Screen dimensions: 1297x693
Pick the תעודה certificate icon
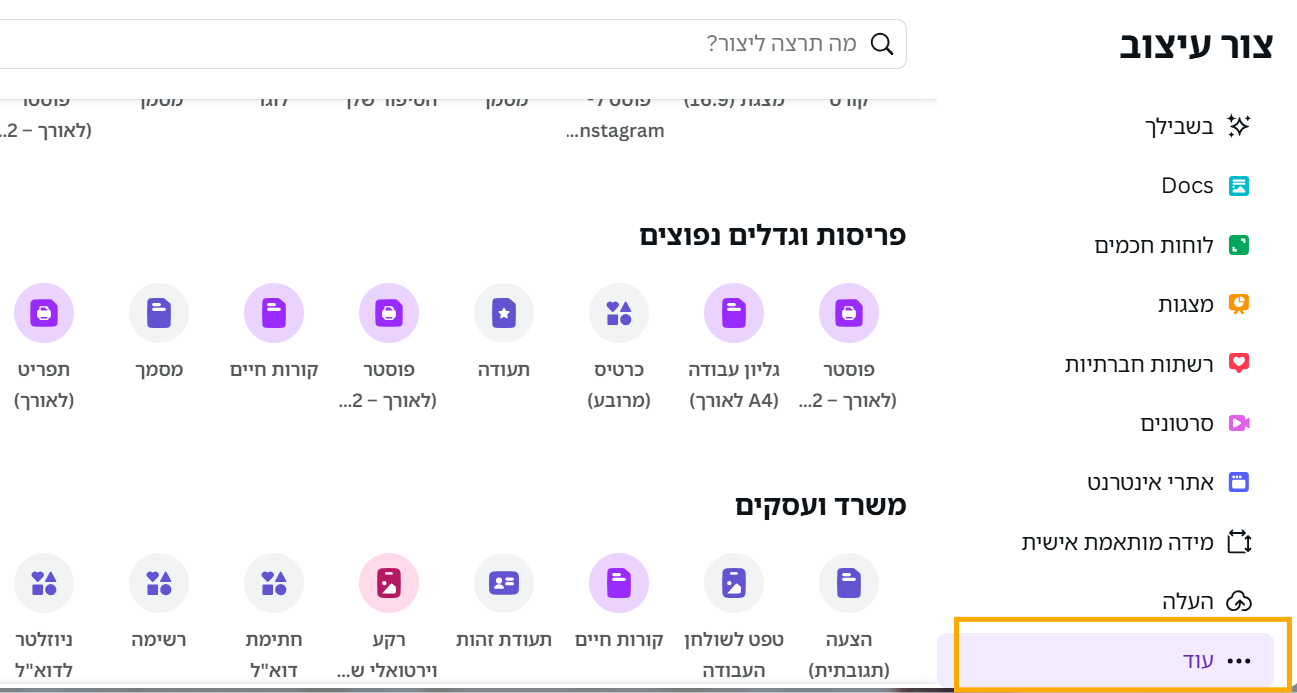[x=504, y=313]
